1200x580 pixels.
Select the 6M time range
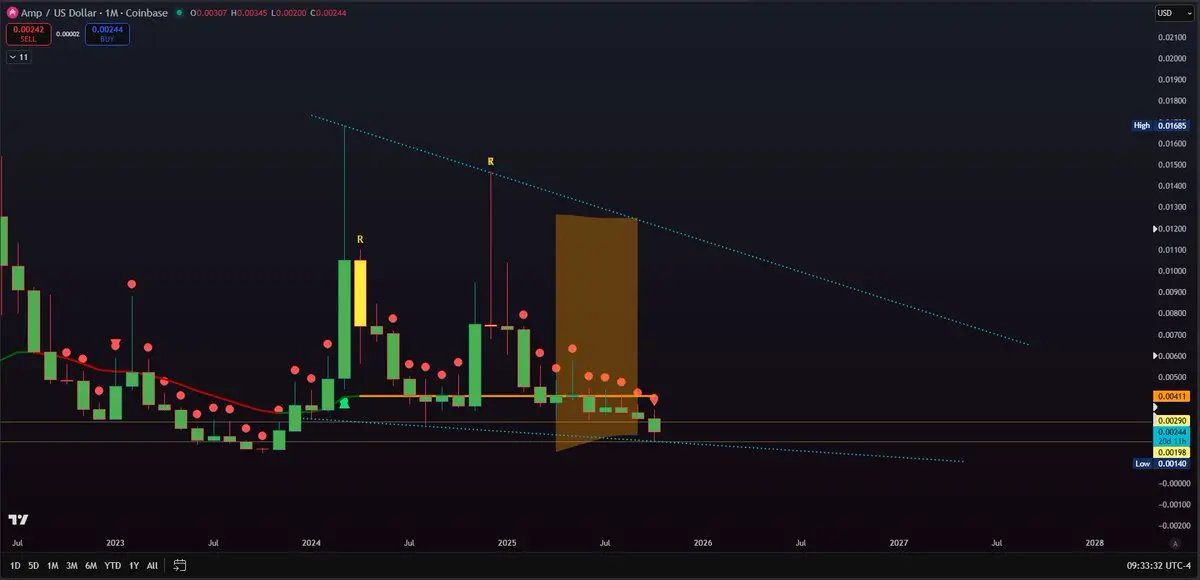[x=91, y=565]
